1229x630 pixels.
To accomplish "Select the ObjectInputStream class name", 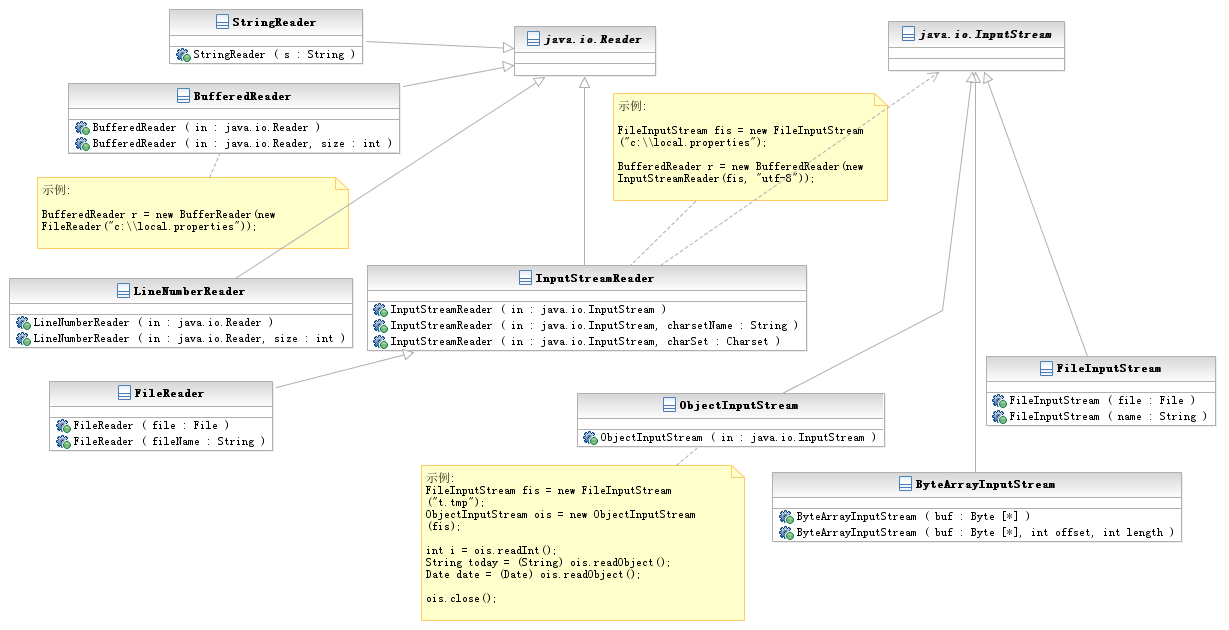I will [739, 405].
